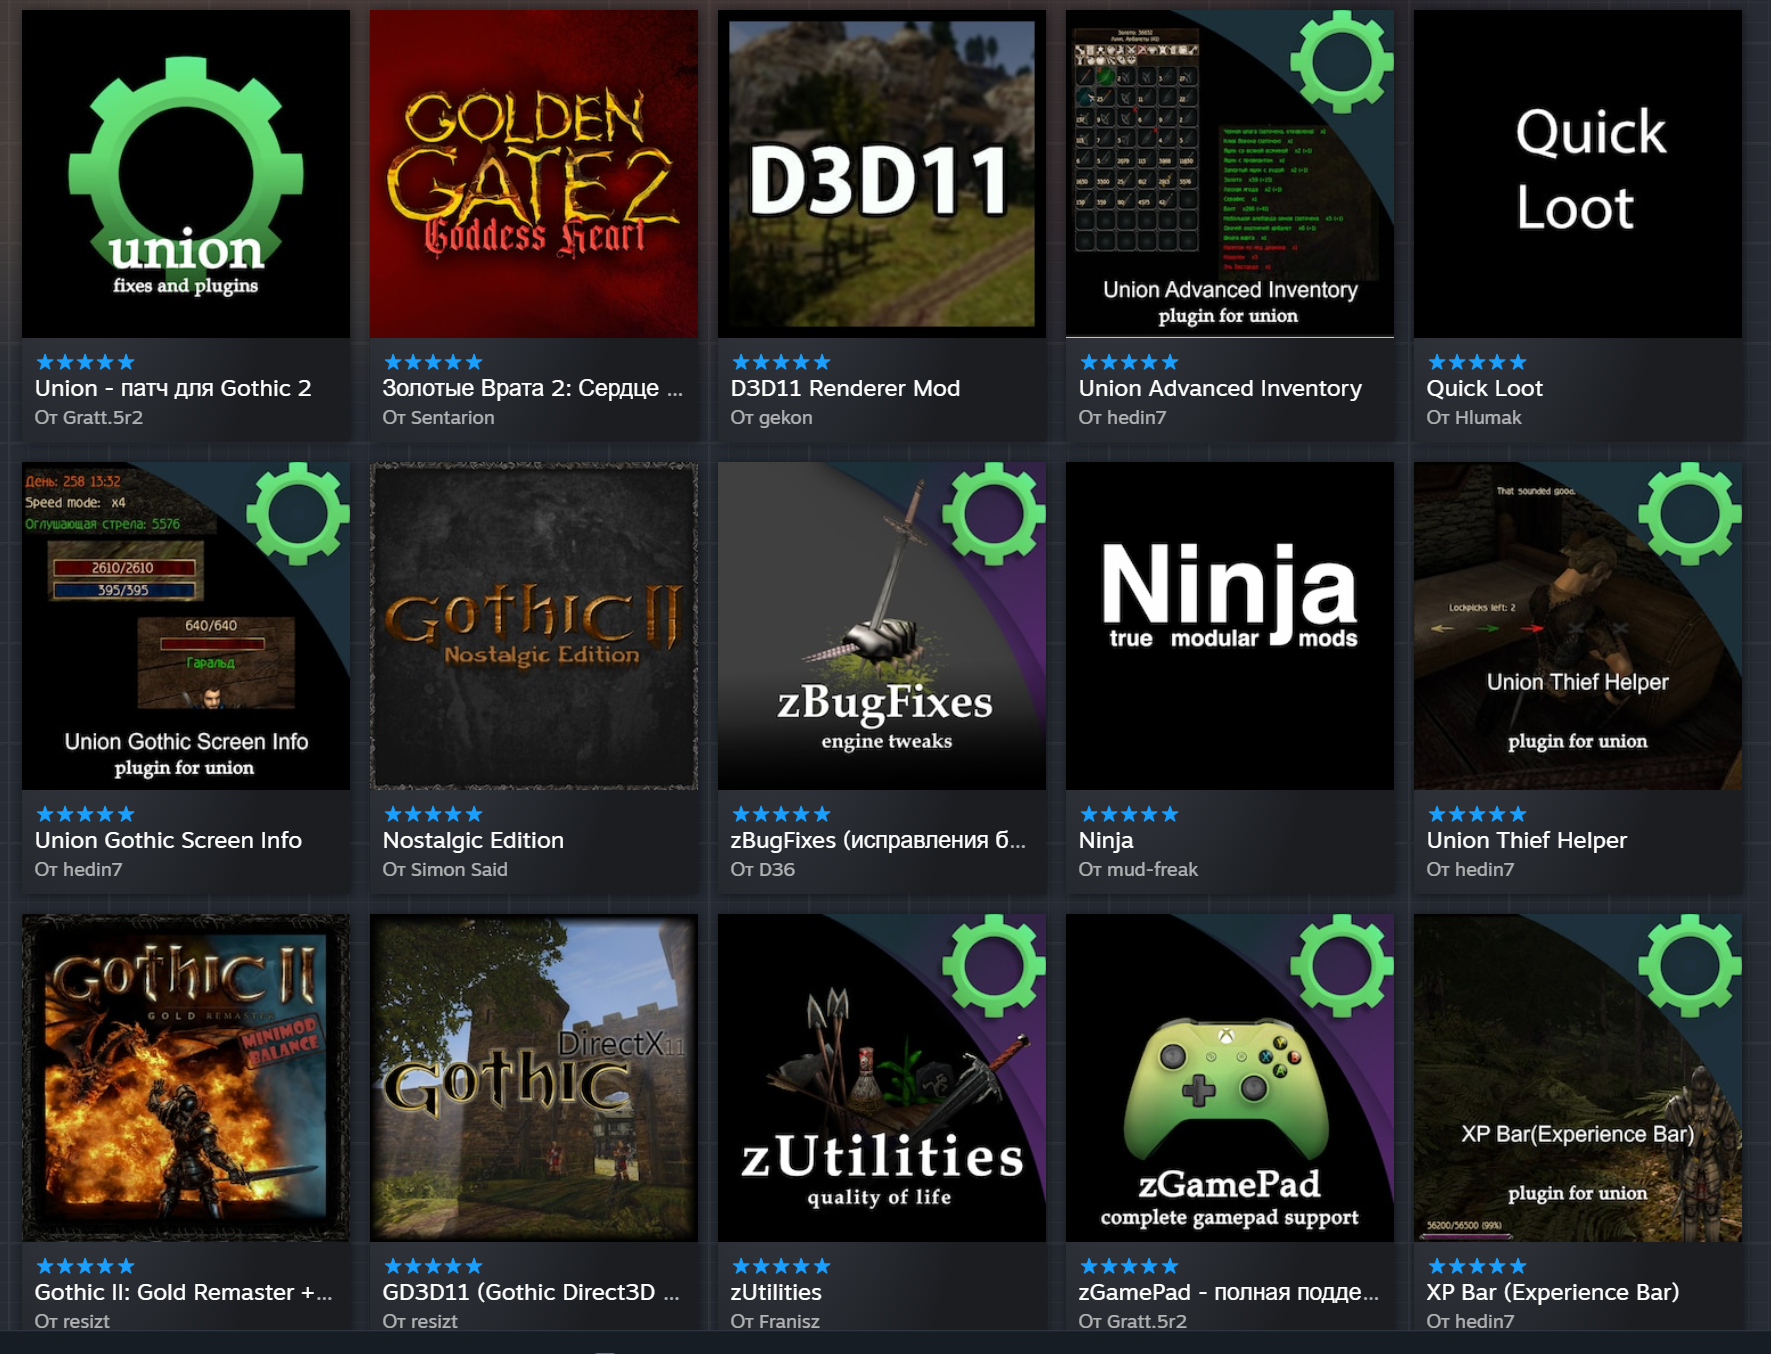The image size is (1771, 1354).
Task: Click the 'Union Thief Helper' title link
Action: pyautogui.click(x=1527, y=840)
